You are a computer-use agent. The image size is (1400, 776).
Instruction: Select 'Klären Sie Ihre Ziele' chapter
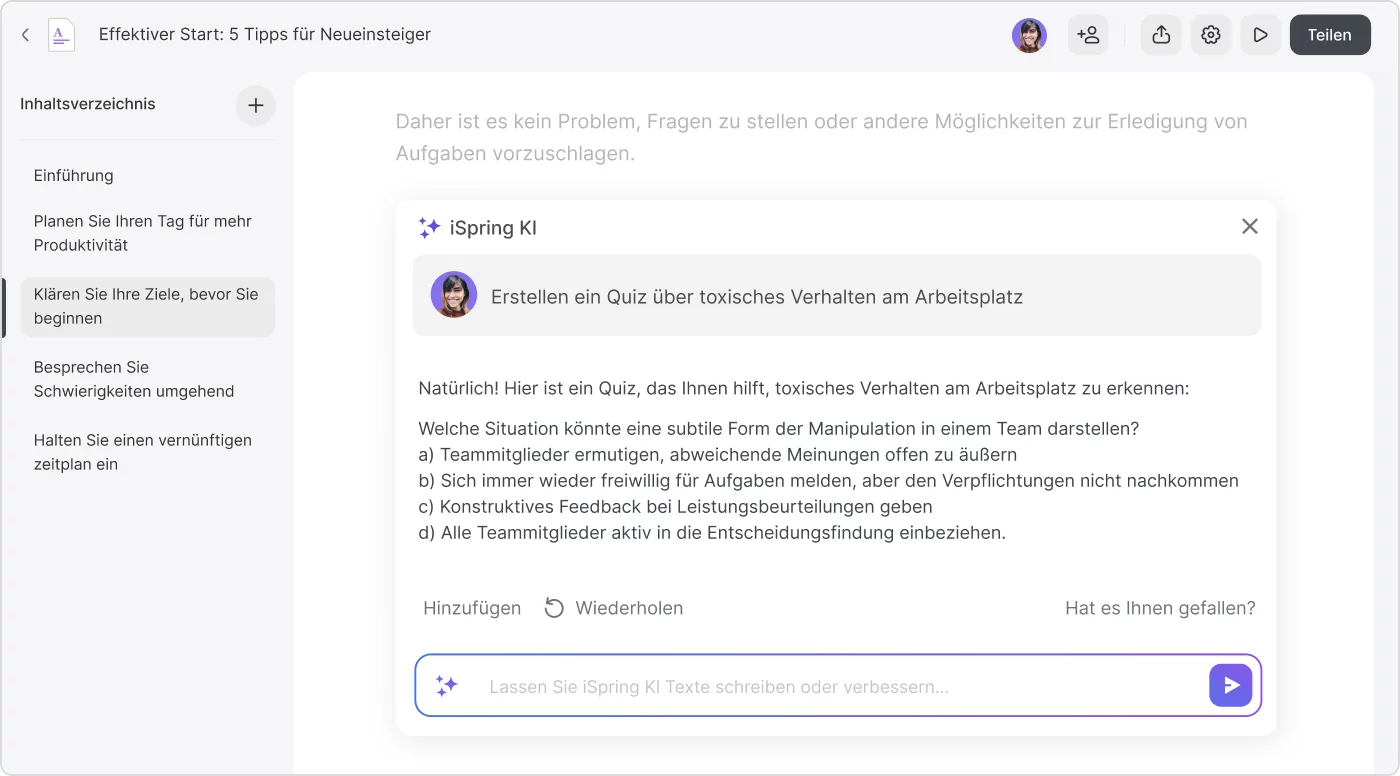147,306
